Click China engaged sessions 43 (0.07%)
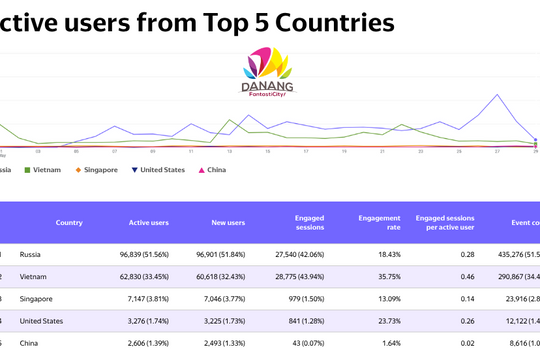Screen dimensions: 540x360 click(x=309, y=343)
